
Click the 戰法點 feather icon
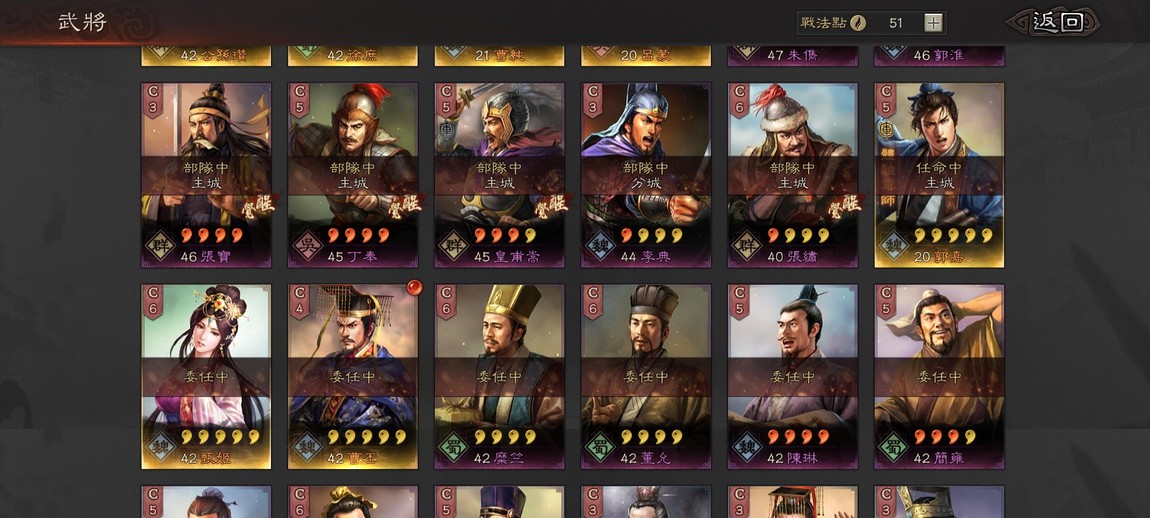tap(857, 23)
